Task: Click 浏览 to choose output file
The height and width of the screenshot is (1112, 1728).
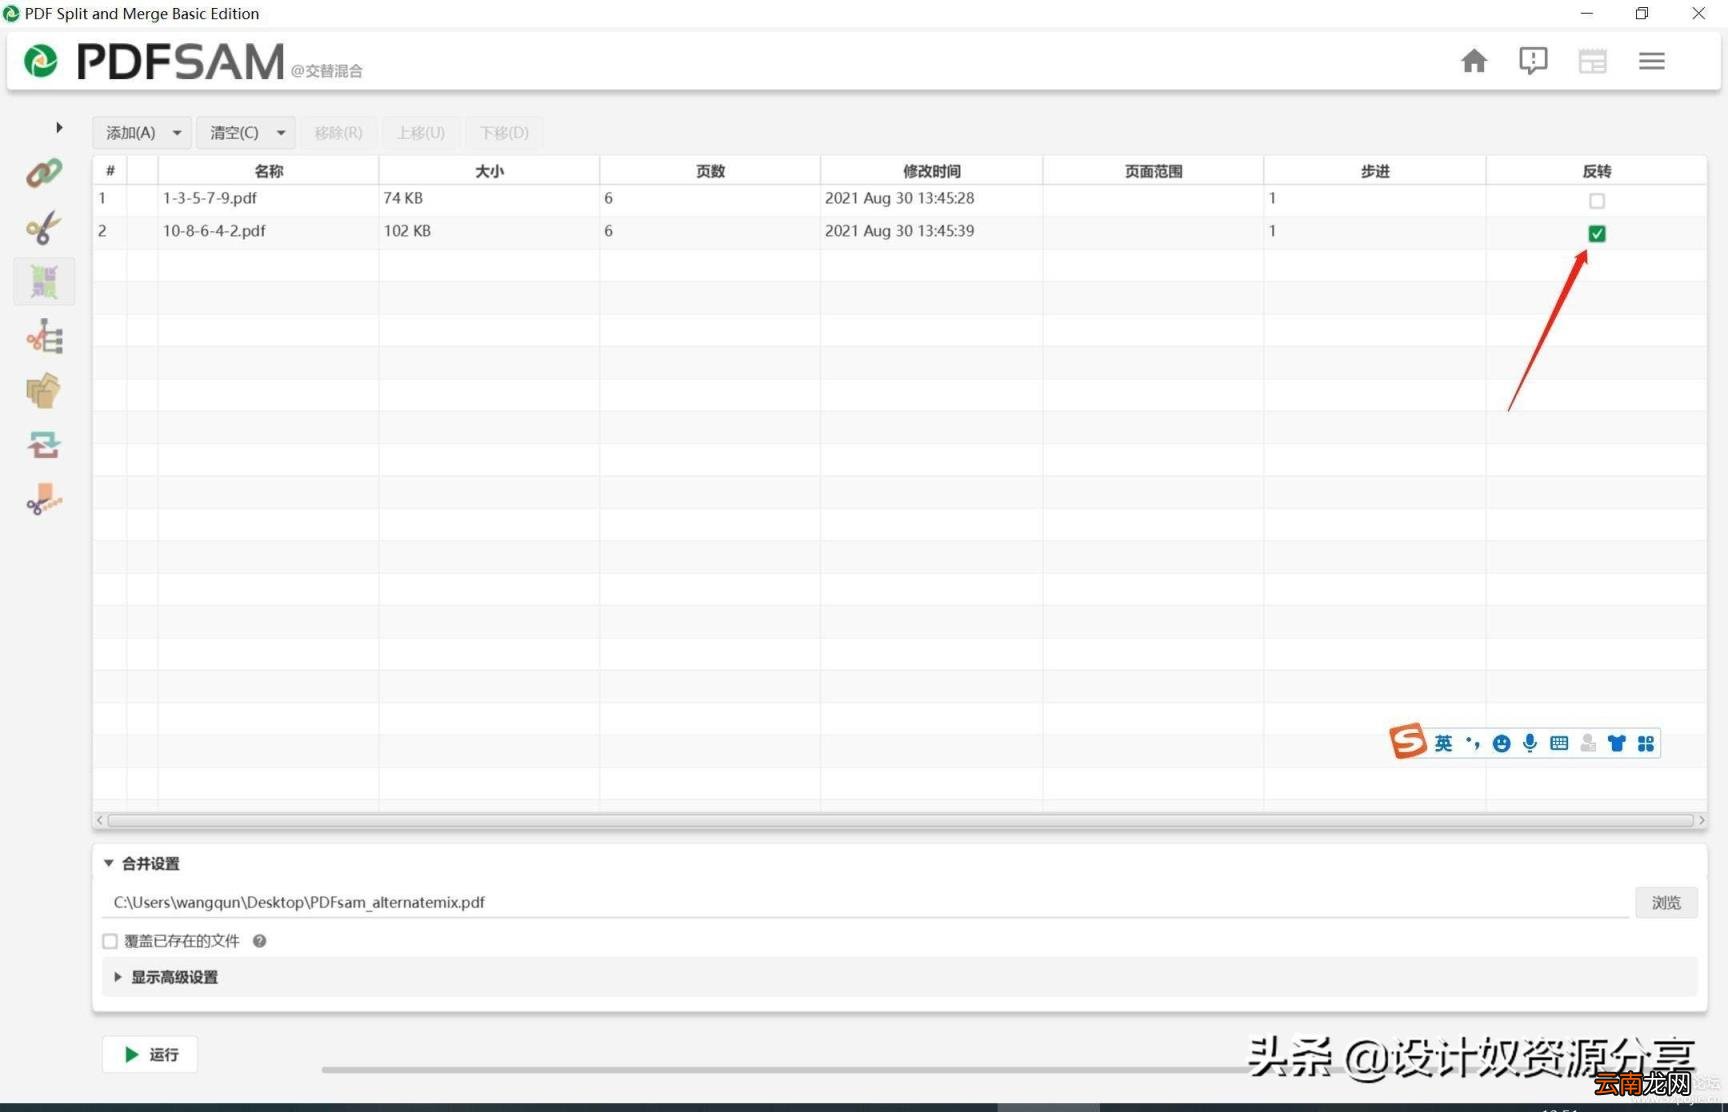Action: click(1666, 902)
